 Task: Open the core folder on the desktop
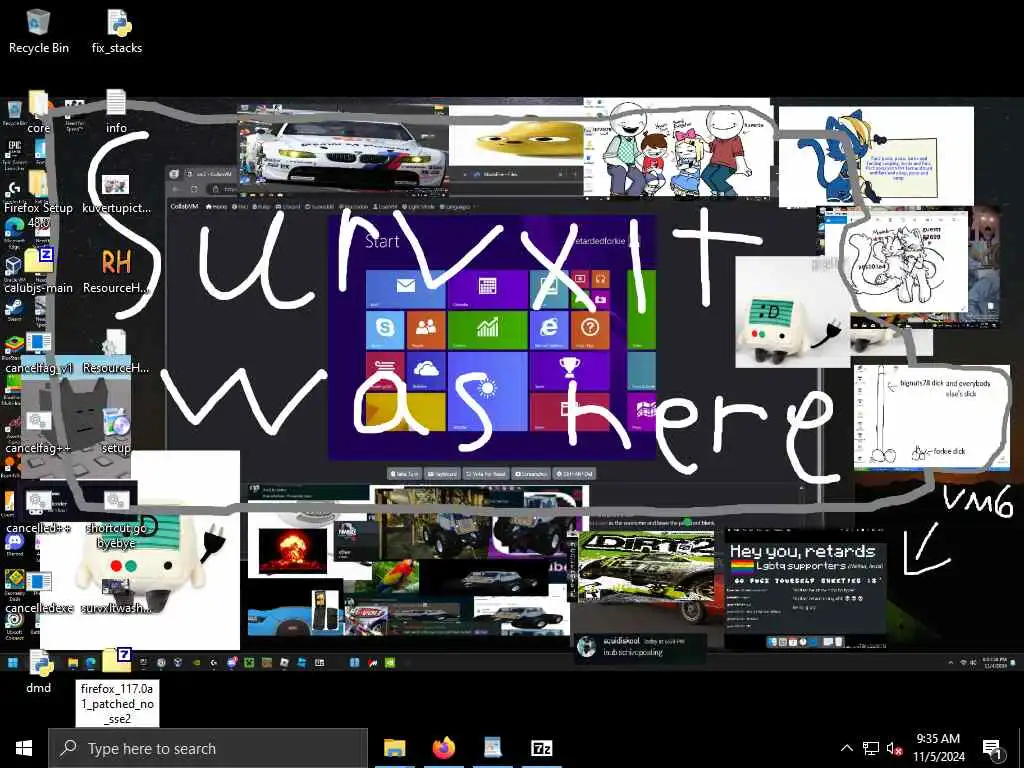point(39,112)
